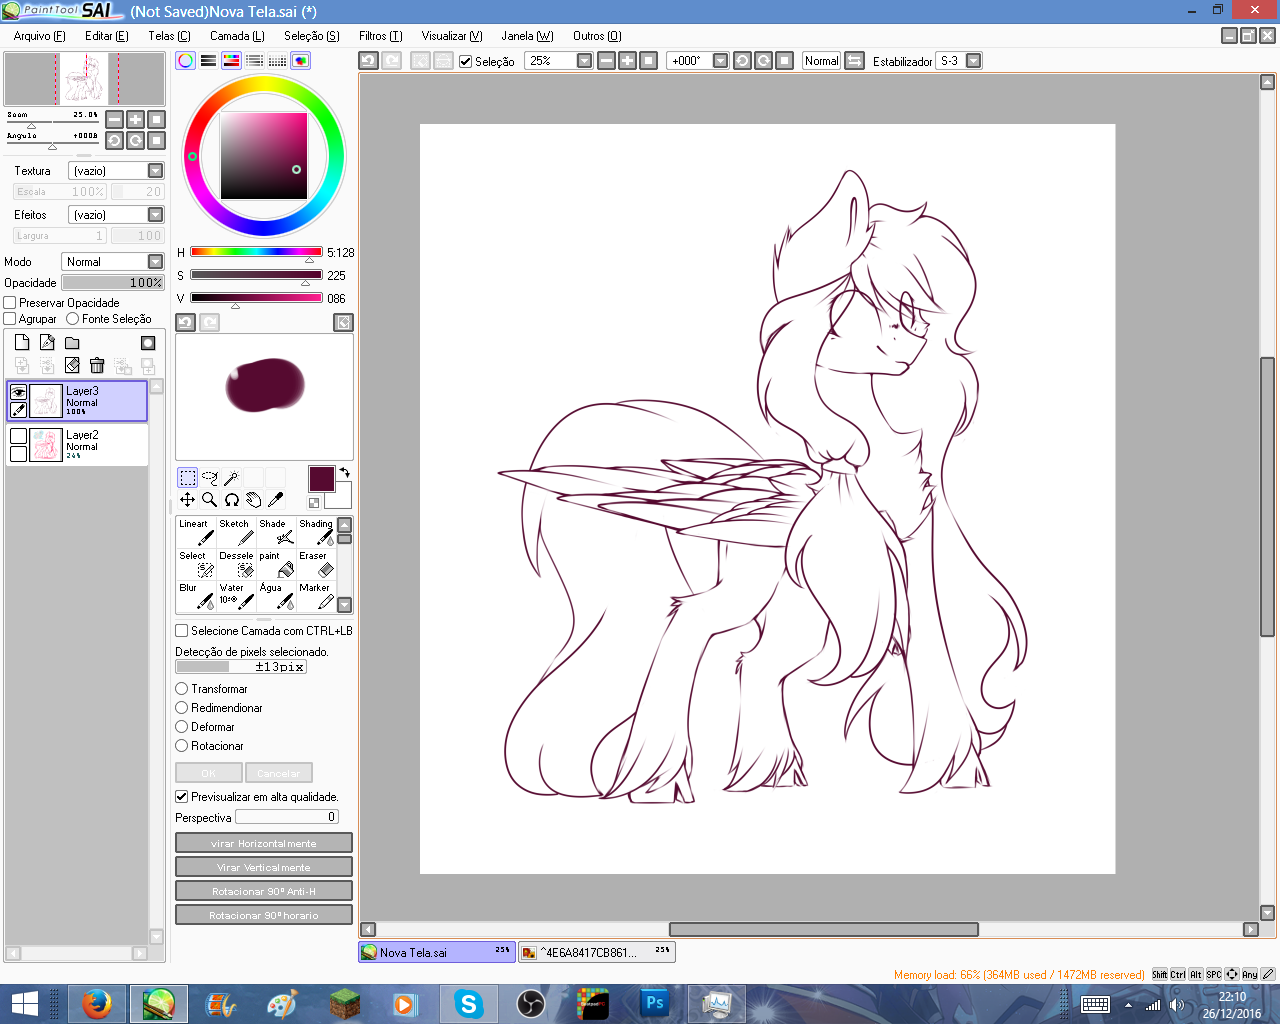Click on the Opacidade slider
1280x1024 pixels.
tap(113, 283)
